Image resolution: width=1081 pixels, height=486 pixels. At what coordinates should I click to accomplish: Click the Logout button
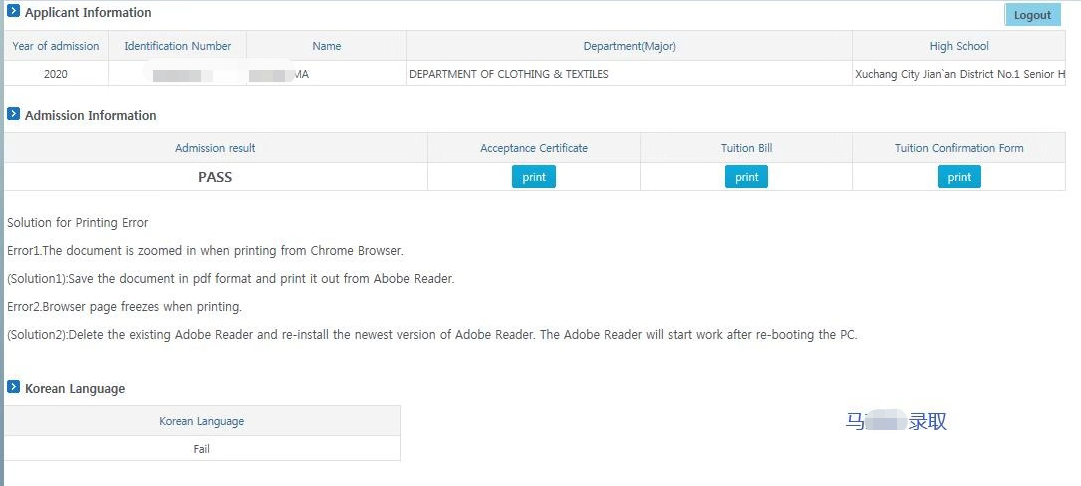click(1032, 15)
